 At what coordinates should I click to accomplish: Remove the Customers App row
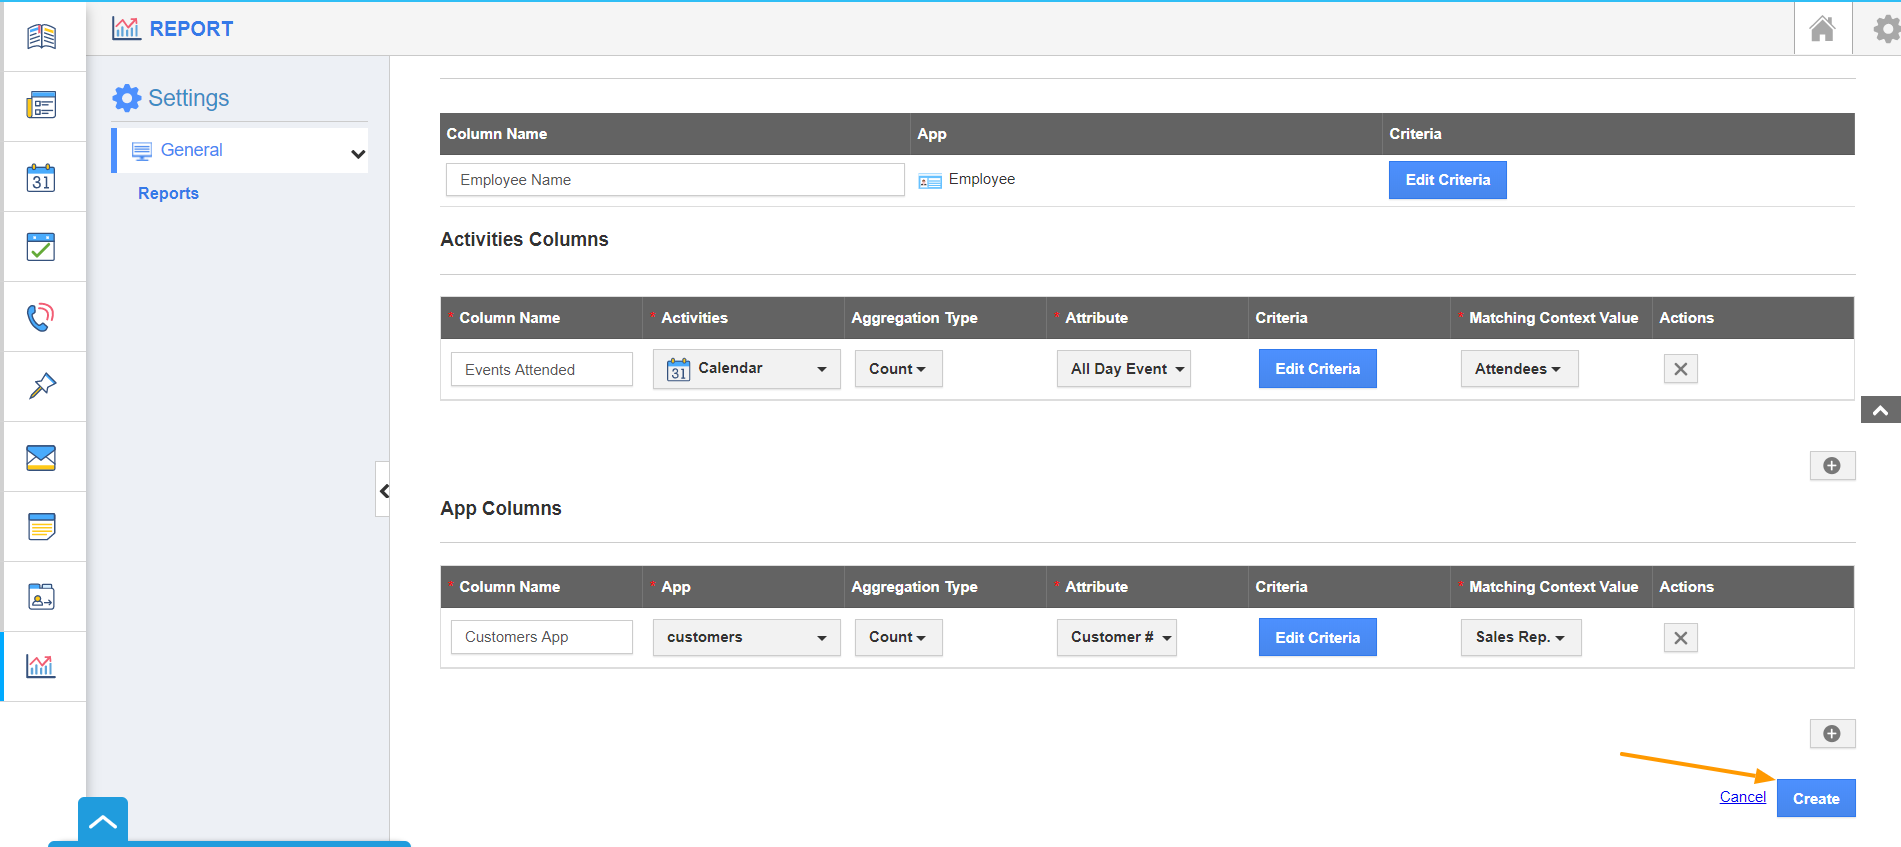coord(1680,638)
